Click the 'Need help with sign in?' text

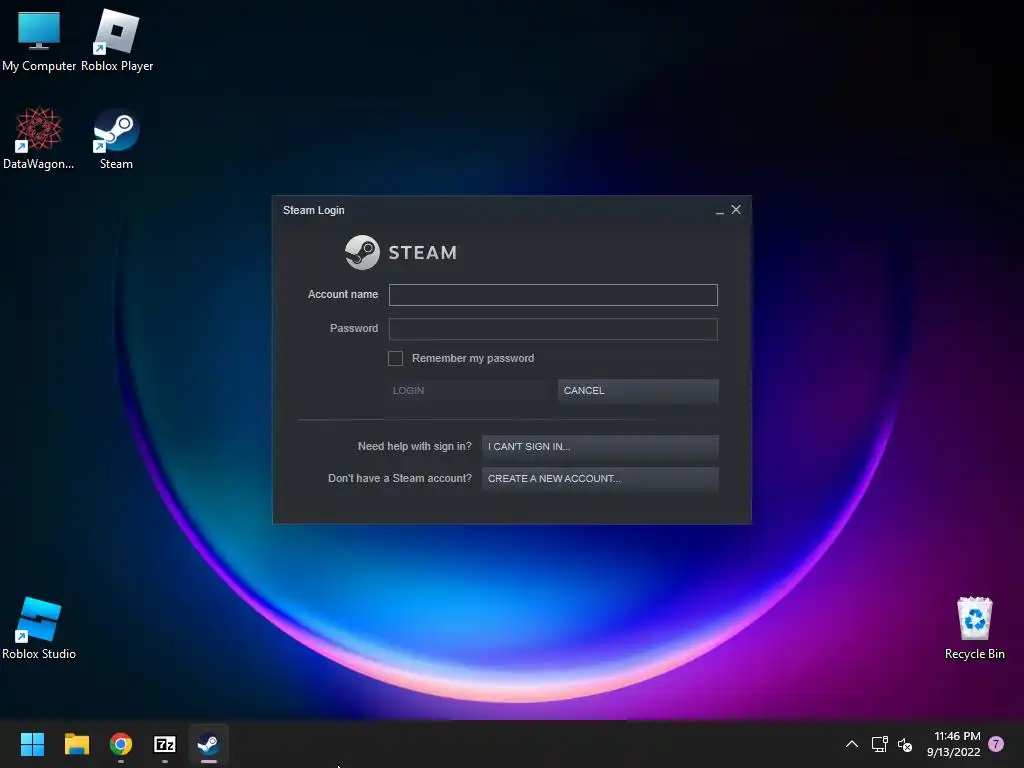[x=415, y=446]
